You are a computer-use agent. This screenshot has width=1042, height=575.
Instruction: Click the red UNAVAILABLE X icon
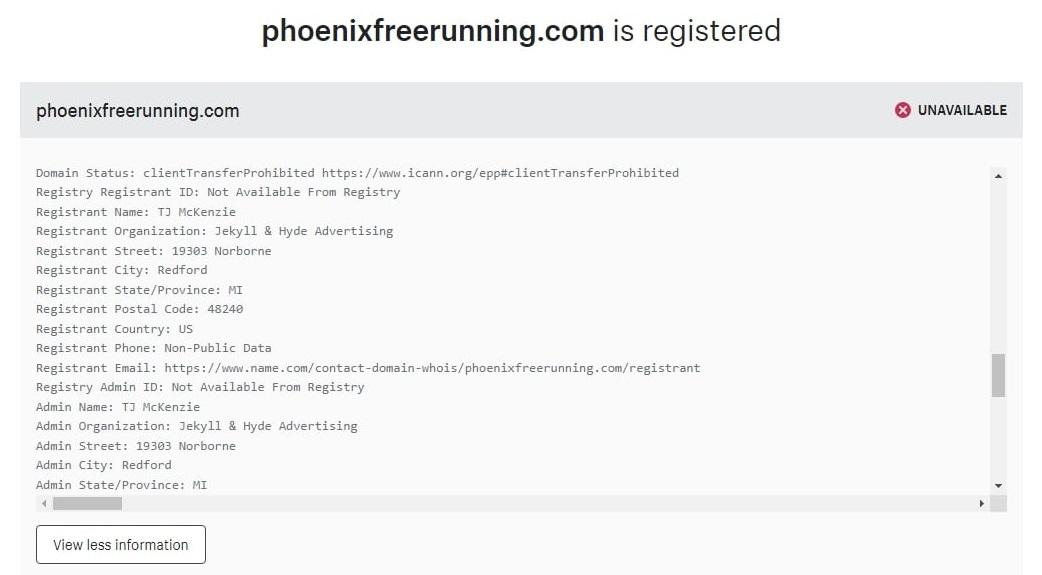coord(903,110)
